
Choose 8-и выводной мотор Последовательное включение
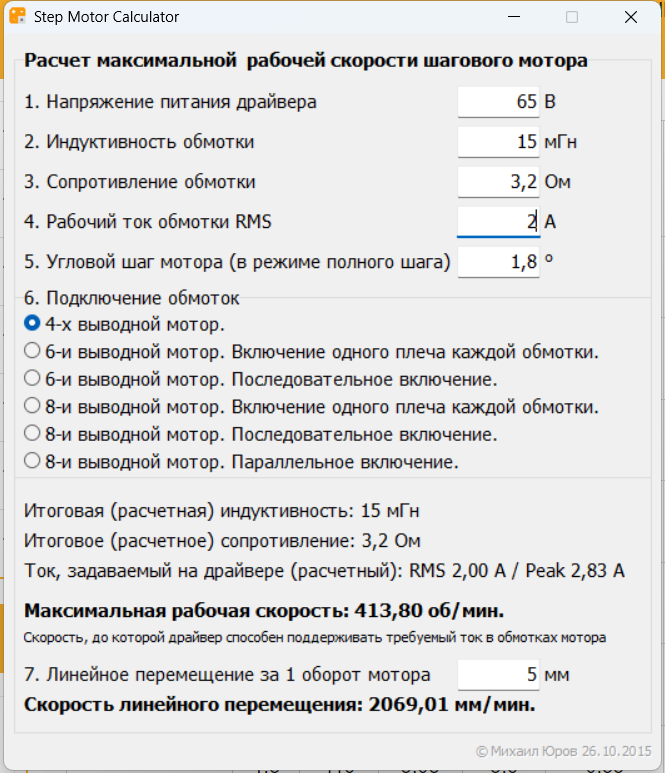(x=33, y=434)
